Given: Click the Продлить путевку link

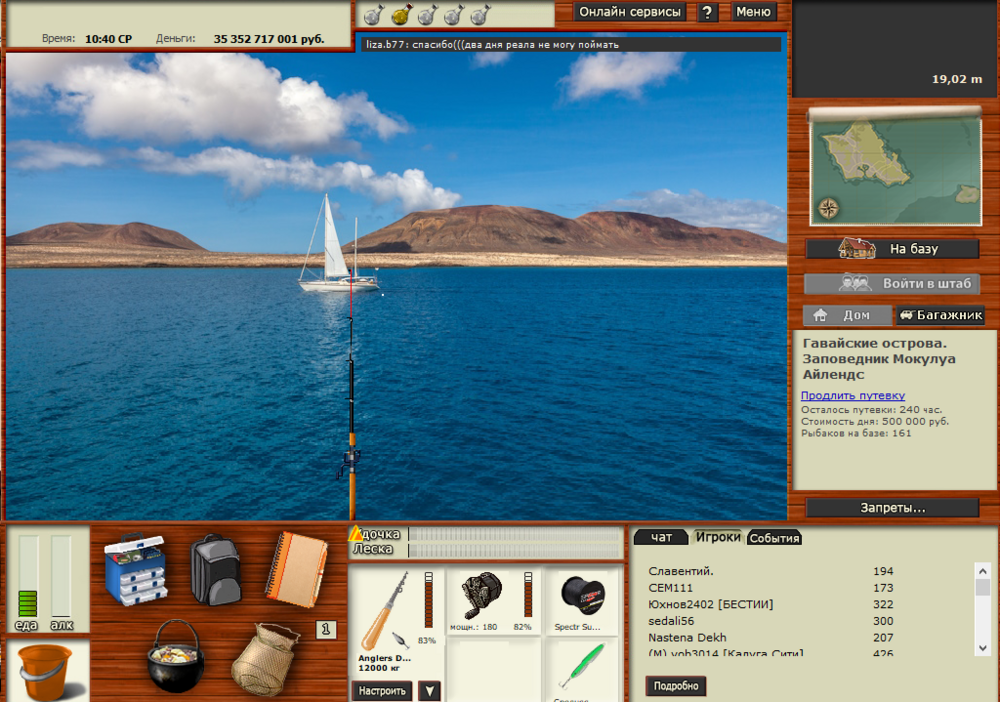Looking at the screenshot, I should pos(852,395).
